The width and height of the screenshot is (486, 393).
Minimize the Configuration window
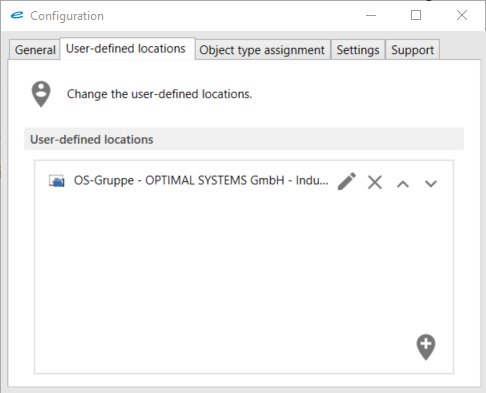point(371,15)
